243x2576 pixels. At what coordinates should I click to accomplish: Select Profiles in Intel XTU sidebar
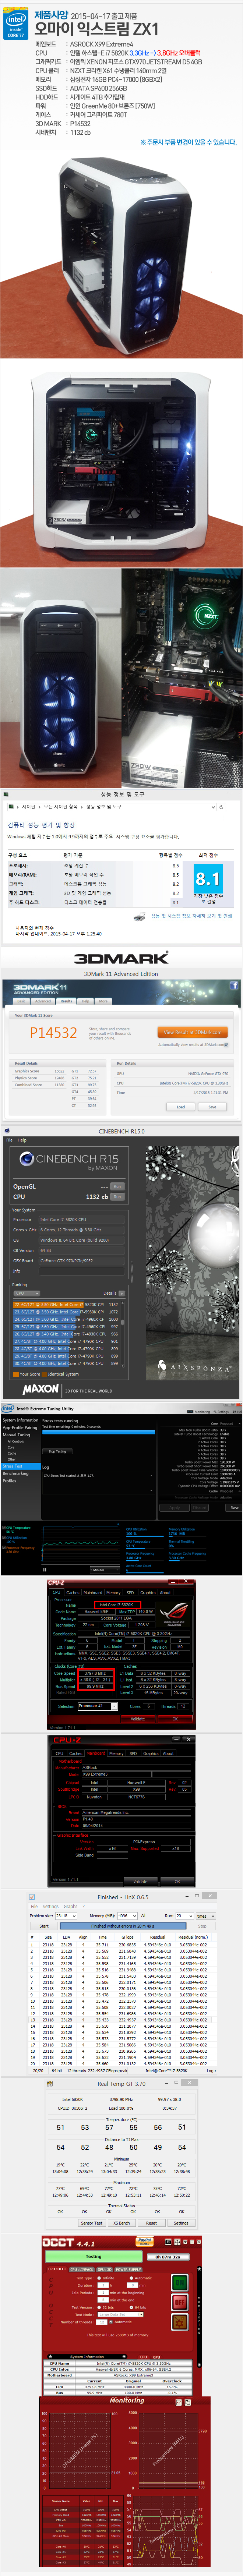pos(9,1481)
